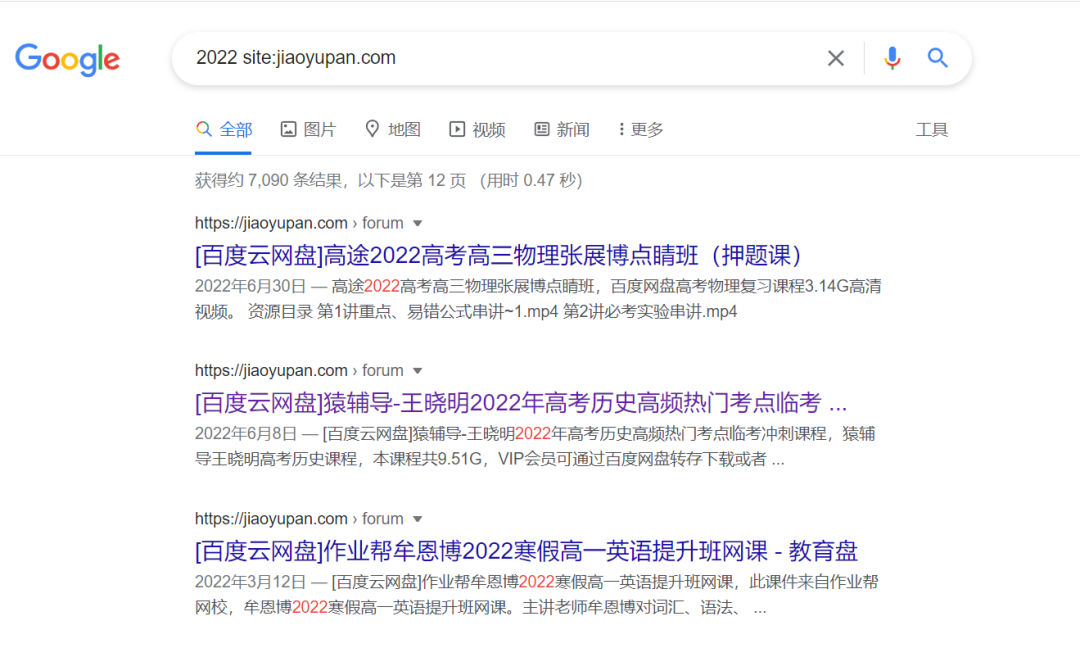Expand the dropdown arrow beside the 作业帮牟恩博 result's URL
The image size is (1080, 648).
417,519
